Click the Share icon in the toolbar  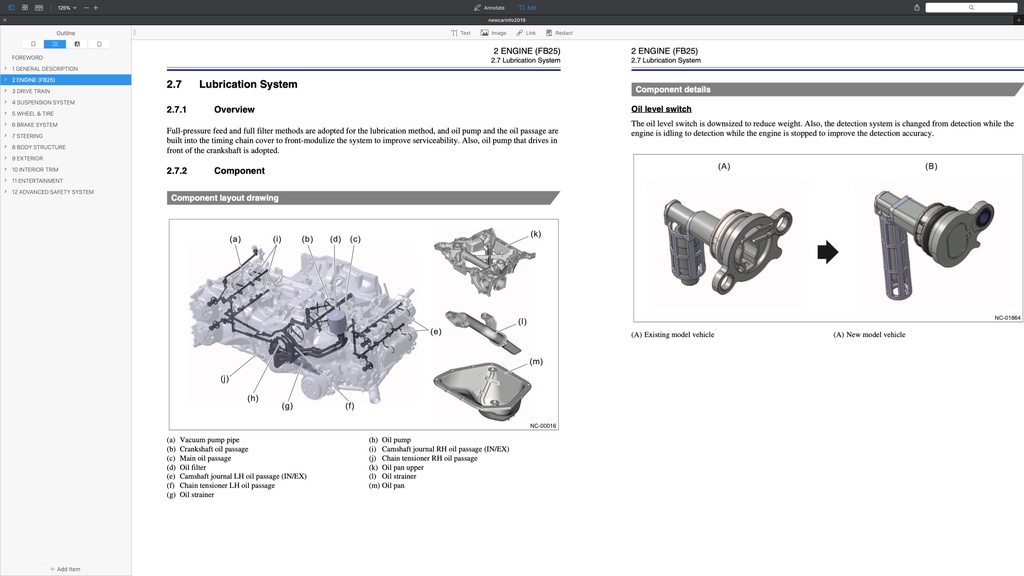click(x=915, y=7)
